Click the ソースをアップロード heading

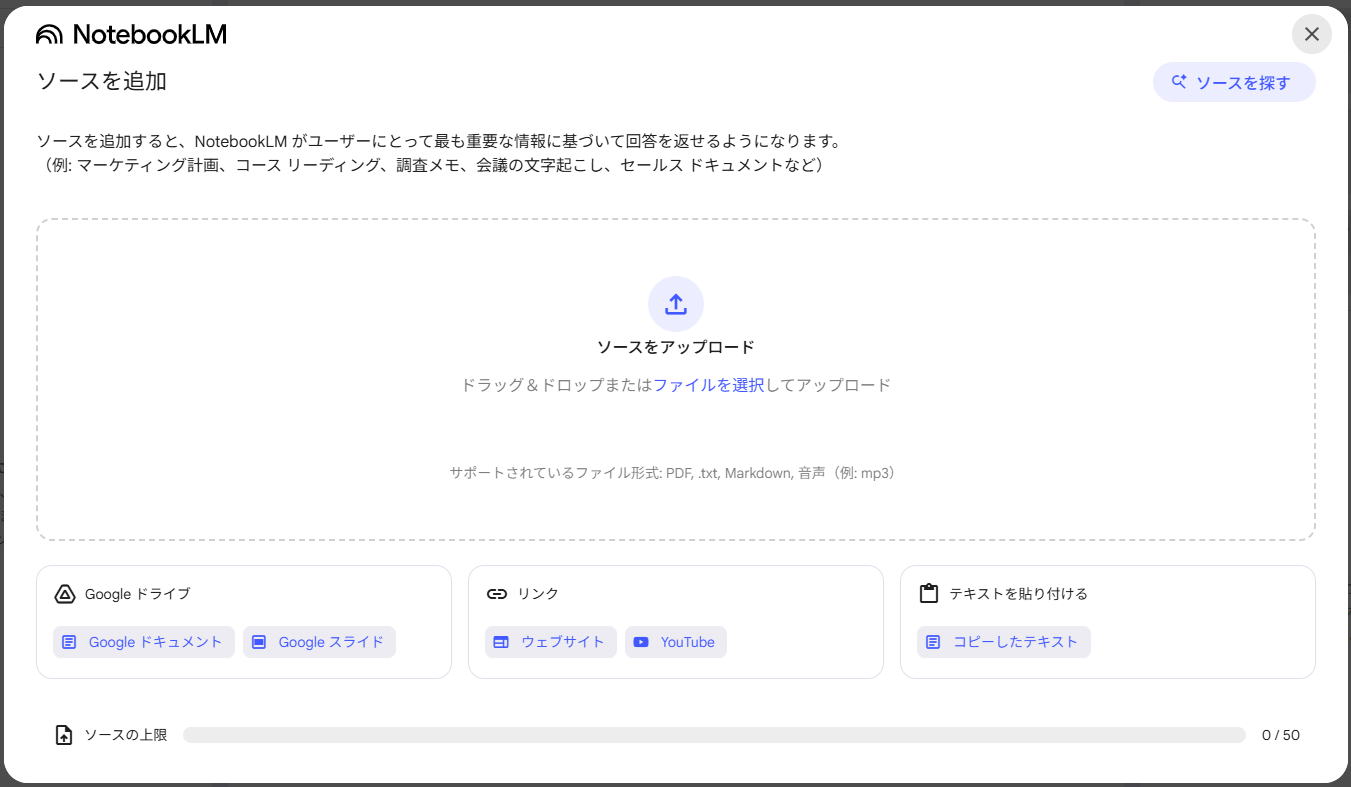675,347
